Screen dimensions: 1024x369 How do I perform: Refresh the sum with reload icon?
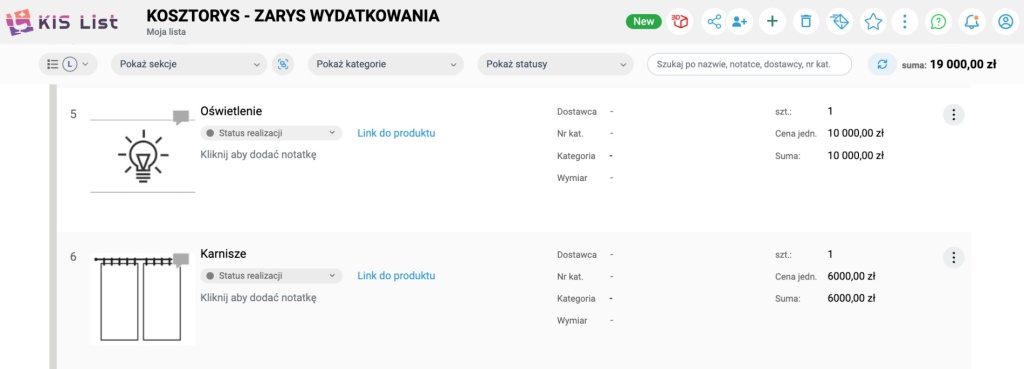tap(882, 64)
